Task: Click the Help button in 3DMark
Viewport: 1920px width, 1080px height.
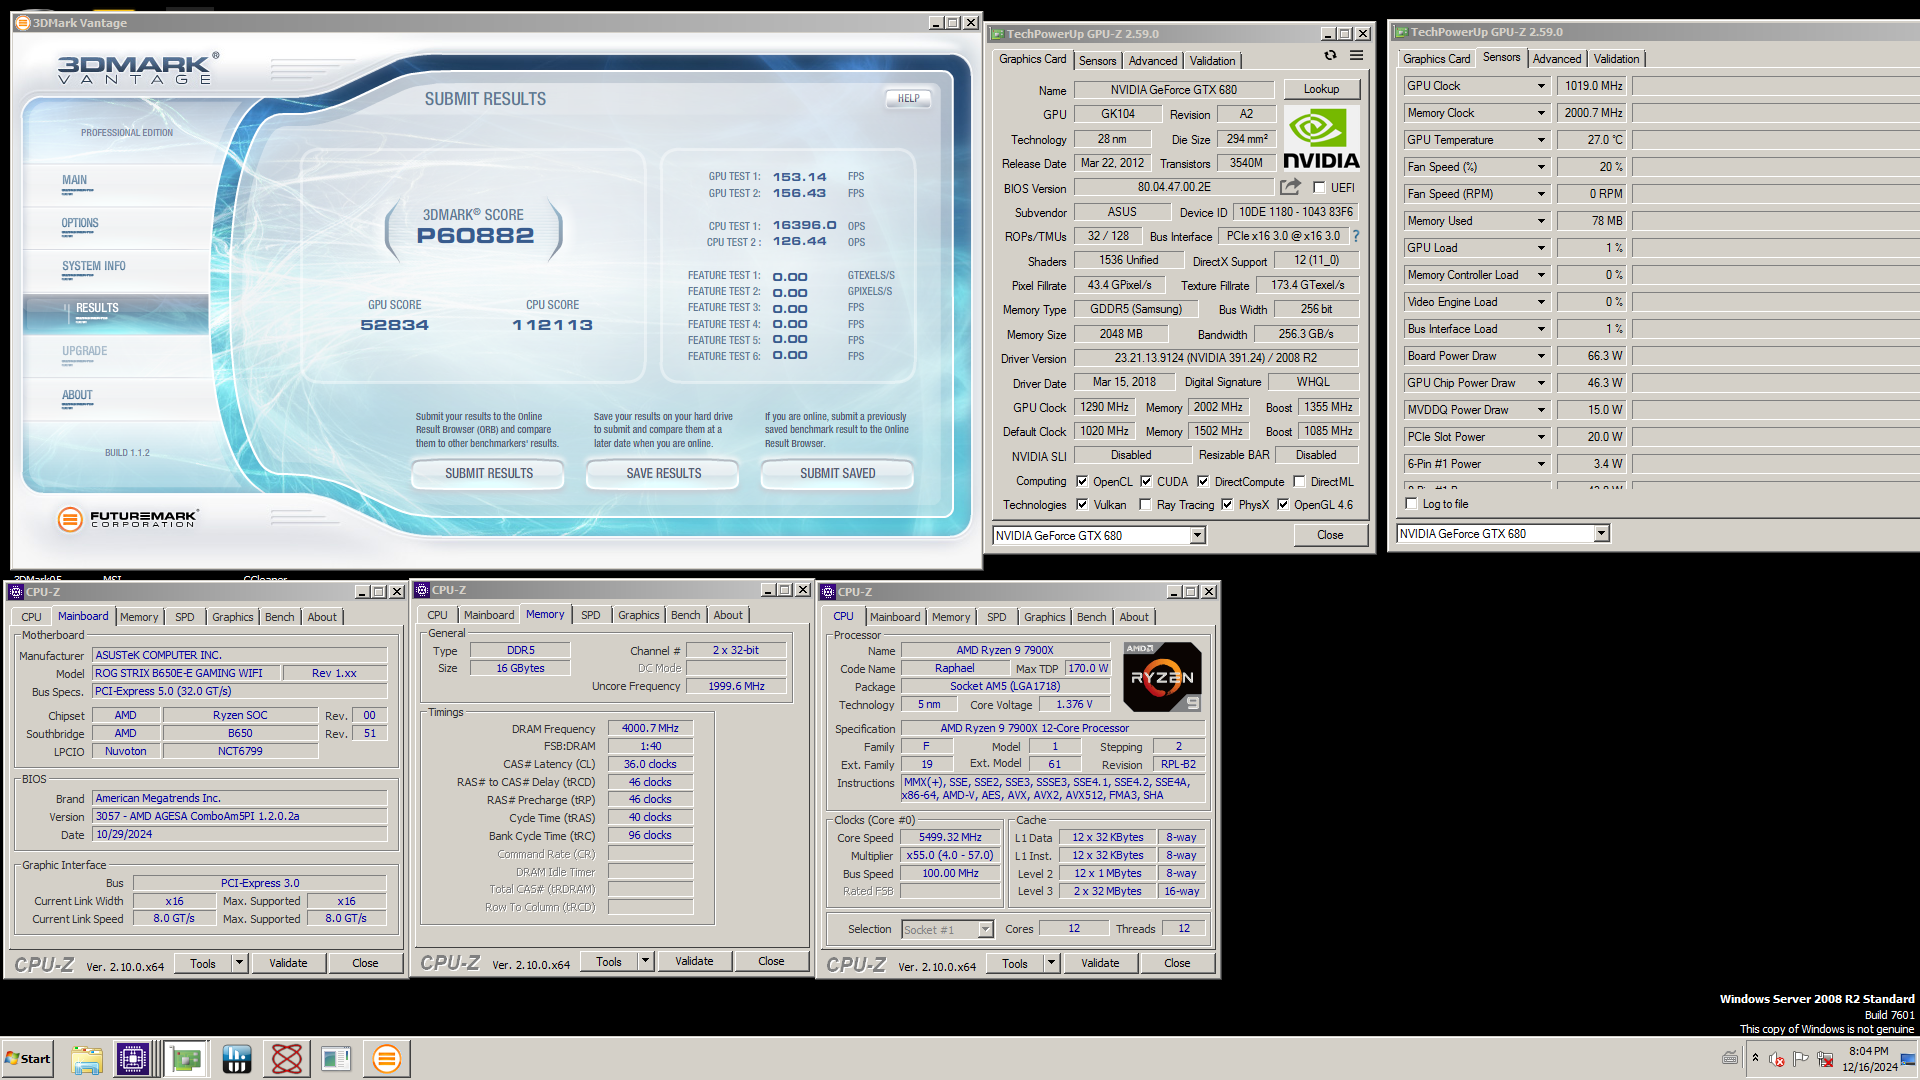Action: click(x=908, y=98)
